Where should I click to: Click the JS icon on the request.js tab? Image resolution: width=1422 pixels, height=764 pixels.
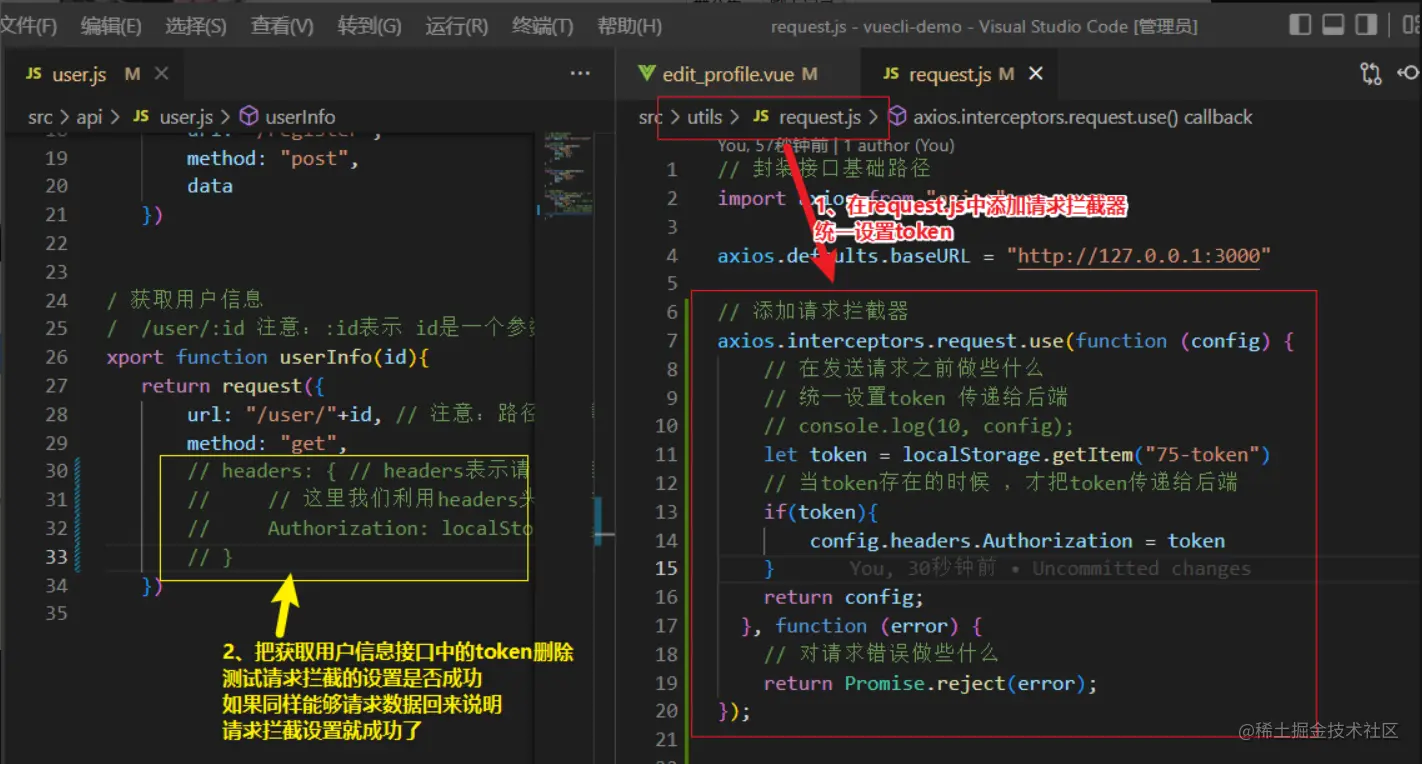point(891,74)
